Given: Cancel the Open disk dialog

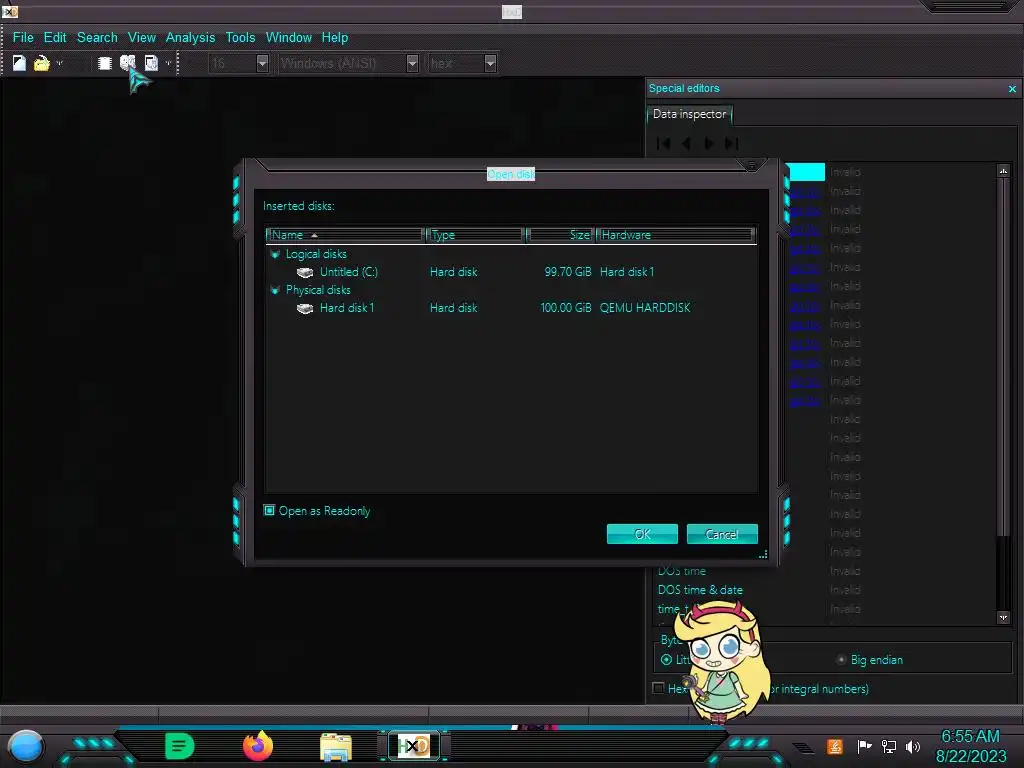Looking at the screenshot, I should pyautogui.click(x=722, y=534).
